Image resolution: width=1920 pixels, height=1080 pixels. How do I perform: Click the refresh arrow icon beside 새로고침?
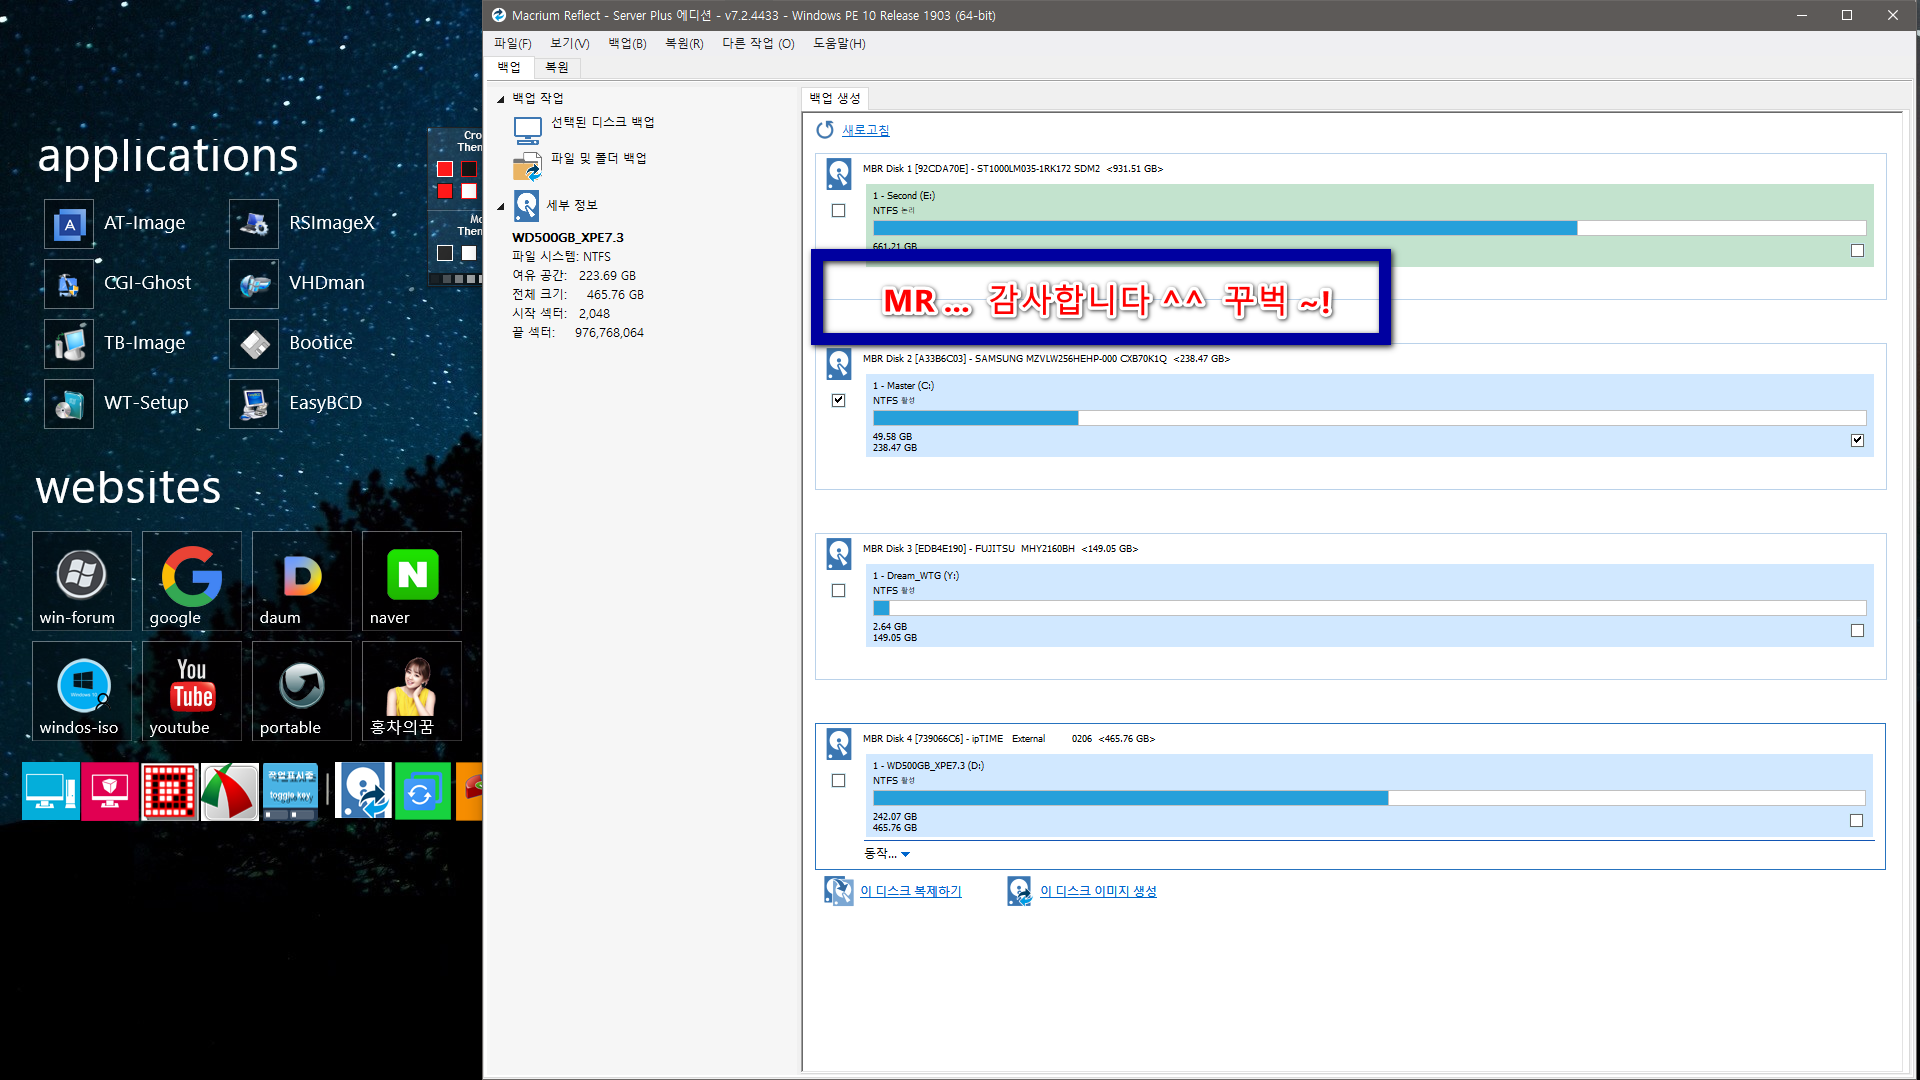coord(825,130)
